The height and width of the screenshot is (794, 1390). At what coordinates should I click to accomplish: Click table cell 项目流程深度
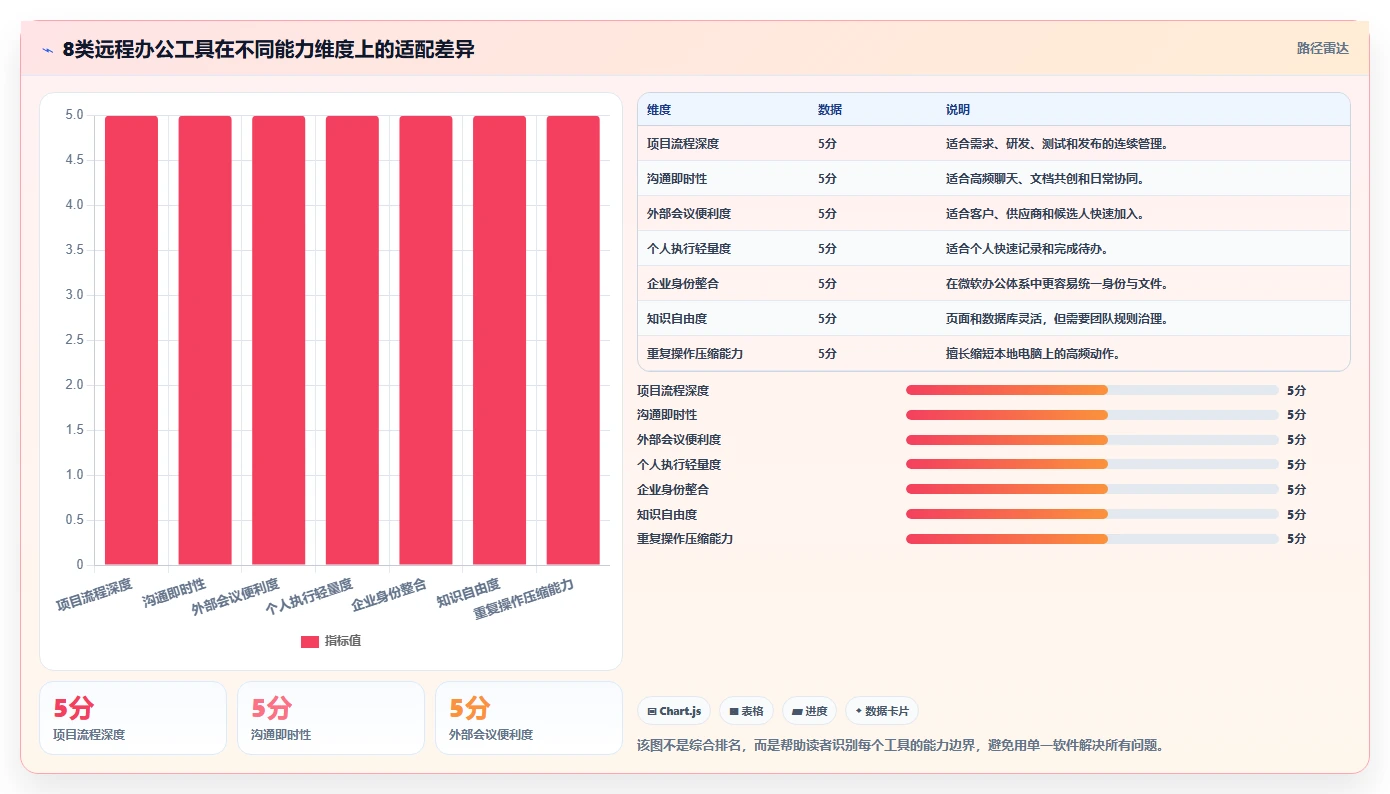pos(683,144)
